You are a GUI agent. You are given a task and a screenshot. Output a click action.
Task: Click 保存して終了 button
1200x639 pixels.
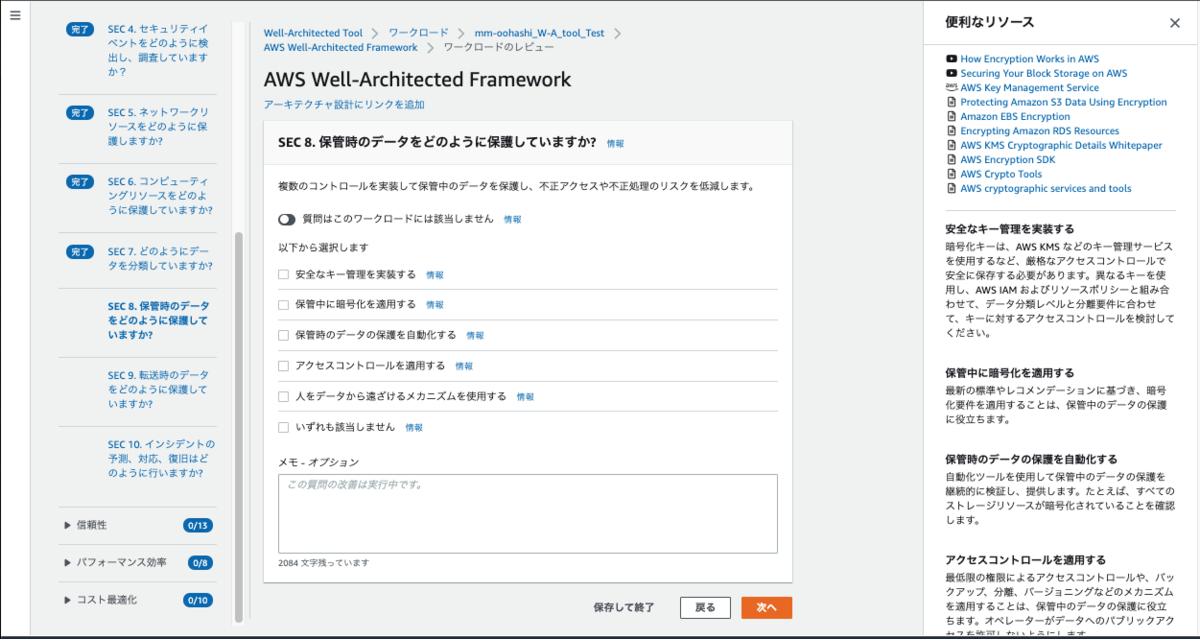[x=623, y=607]
